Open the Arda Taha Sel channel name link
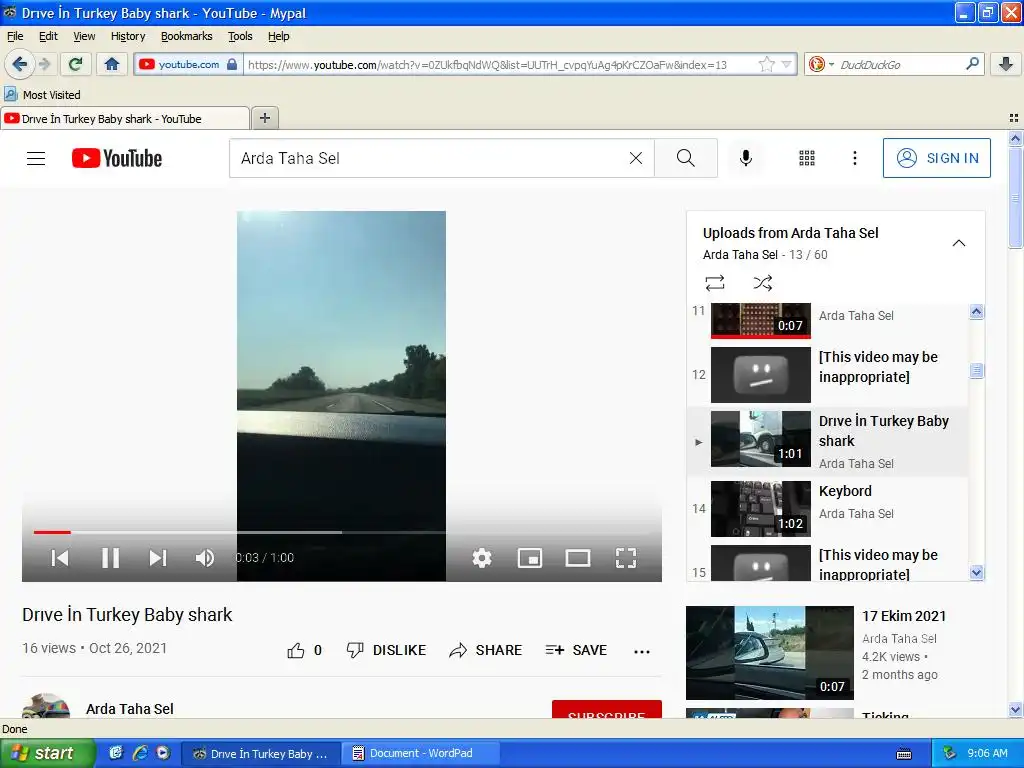This screenshot has height=768, width=1024. point(130,709)
